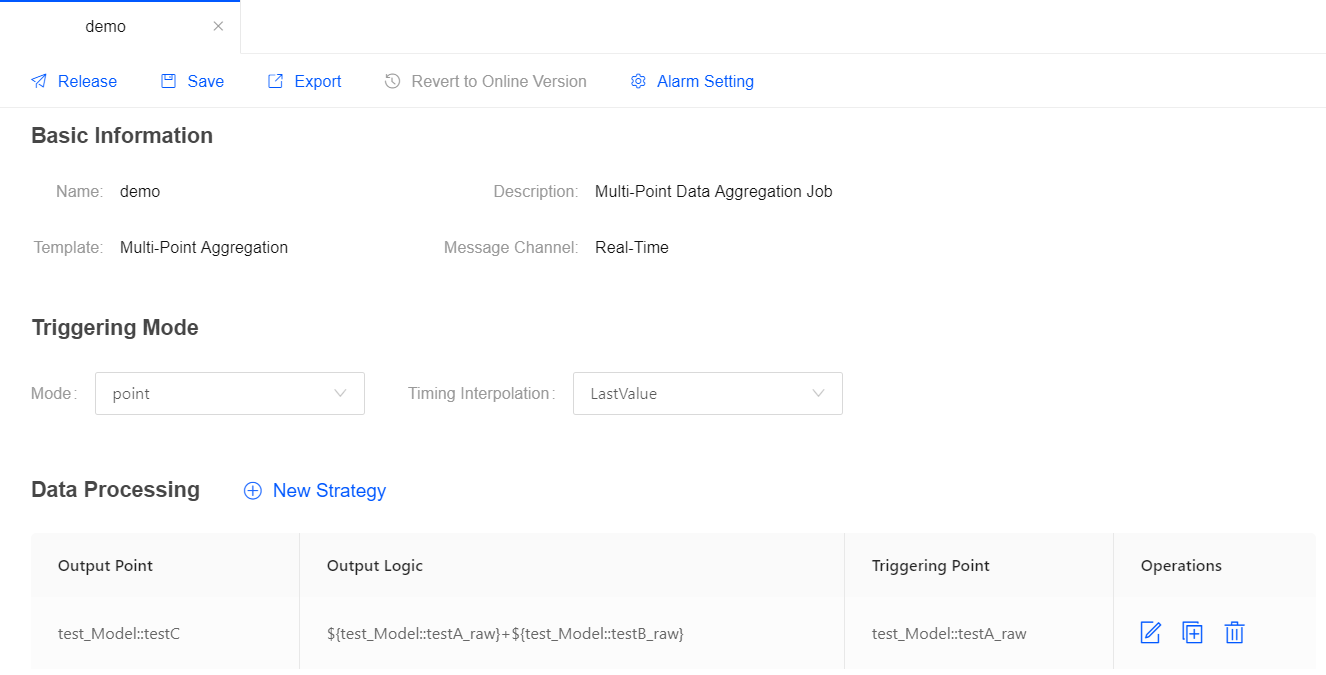
Task: Click the plus icon beside New Strategy
Action: [253, 491]
